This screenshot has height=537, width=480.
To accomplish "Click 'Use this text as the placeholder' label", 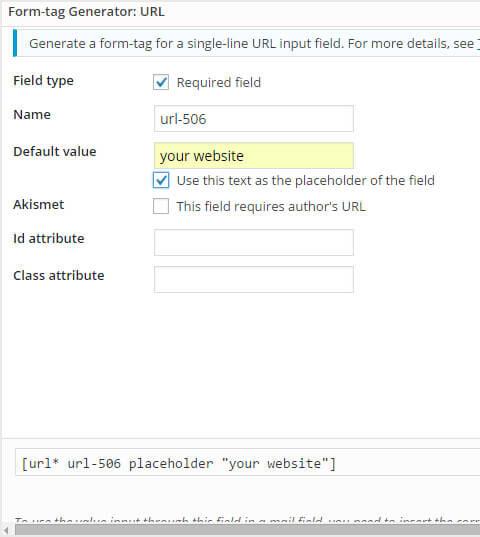I will pyautogui.click(x=305, y=180).
